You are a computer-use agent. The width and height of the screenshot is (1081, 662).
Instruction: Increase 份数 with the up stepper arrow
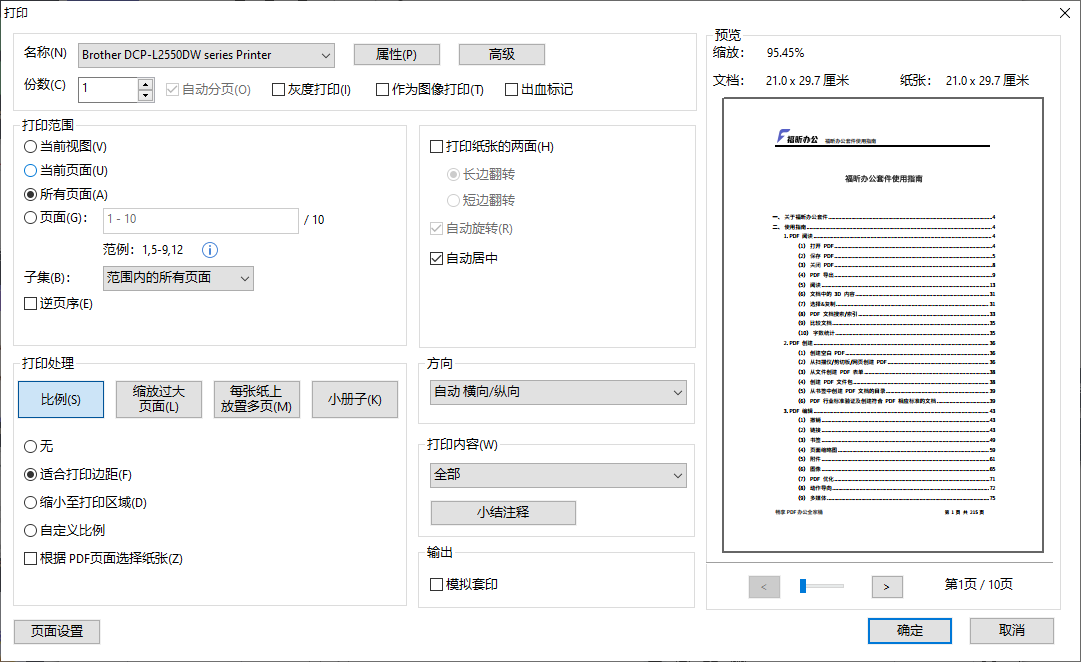tap(143, 84)
